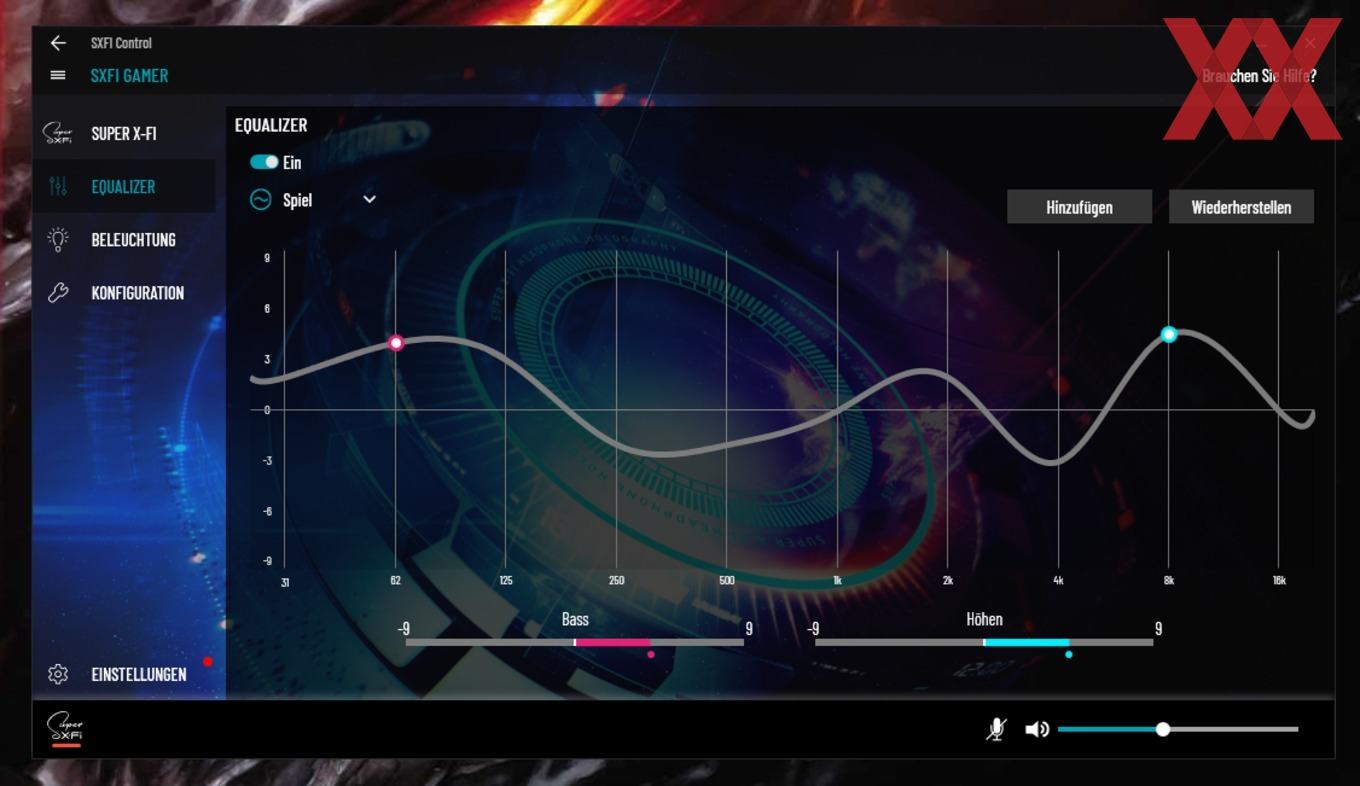Open the KONFIGURATION section
The height and width of the screenshot is (786, 1360).
(x=137, y=292)
